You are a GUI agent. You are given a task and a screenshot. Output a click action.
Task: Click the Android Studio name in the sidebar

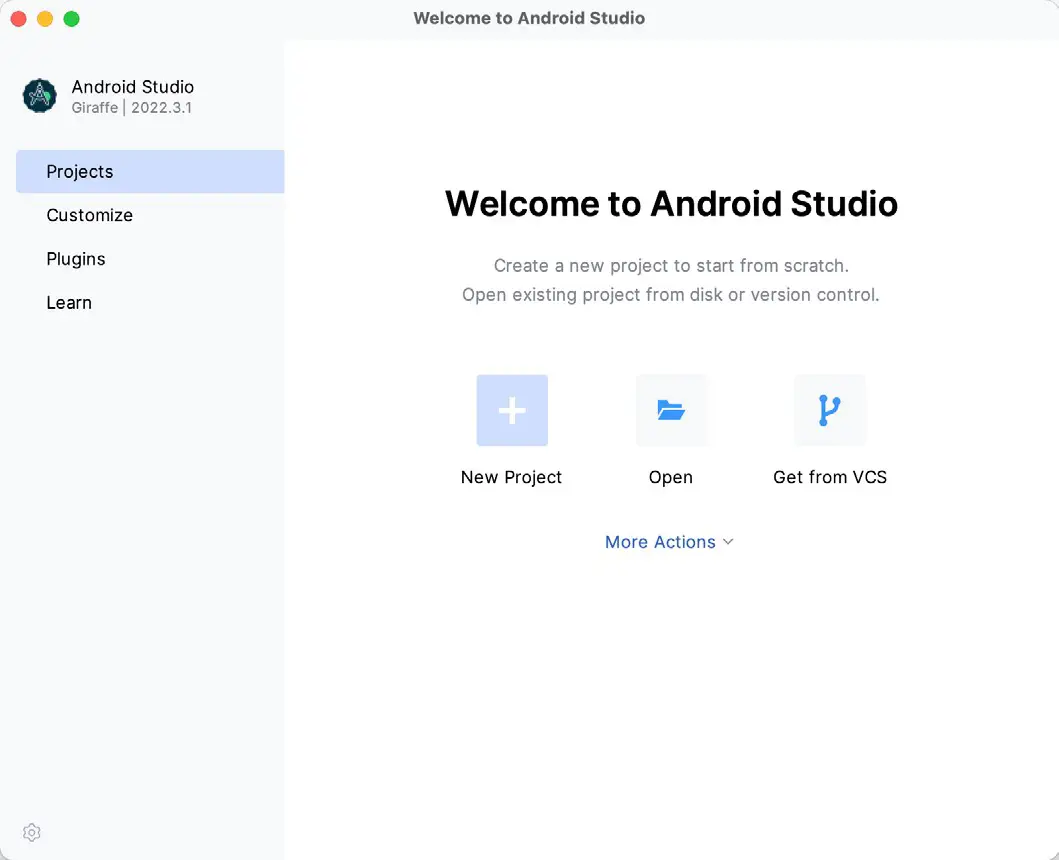point(133,86)
